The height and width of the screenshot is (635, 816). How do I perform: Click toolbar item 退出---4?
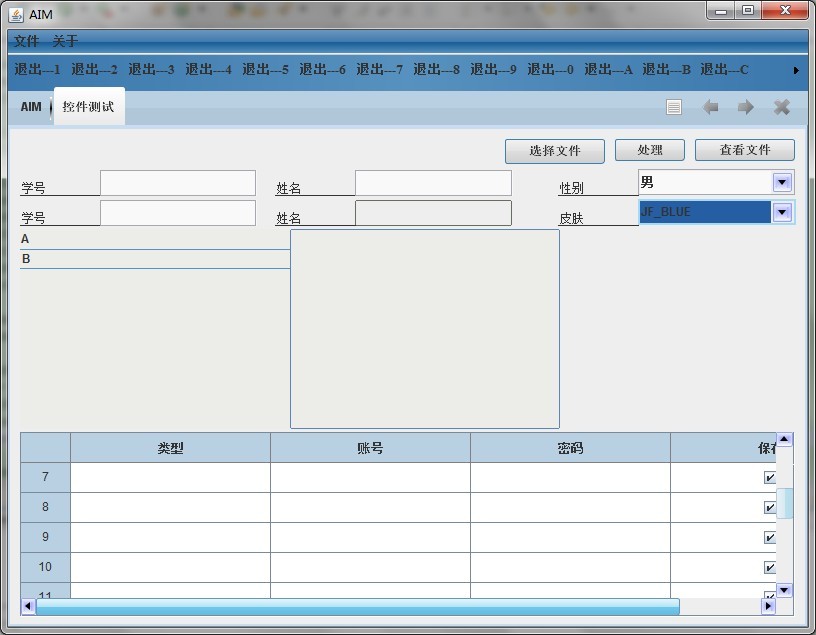pyautogui.click(x=208, y=69)
